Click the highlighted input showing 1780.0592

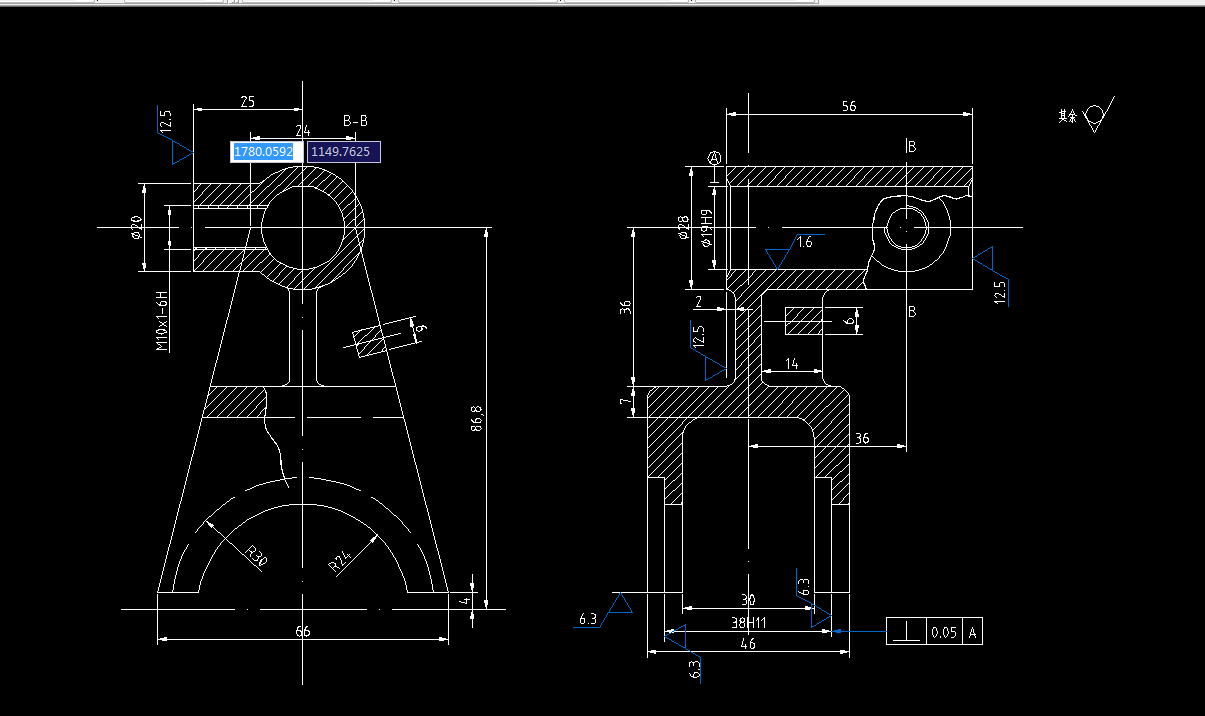click(x=262, y=151)
